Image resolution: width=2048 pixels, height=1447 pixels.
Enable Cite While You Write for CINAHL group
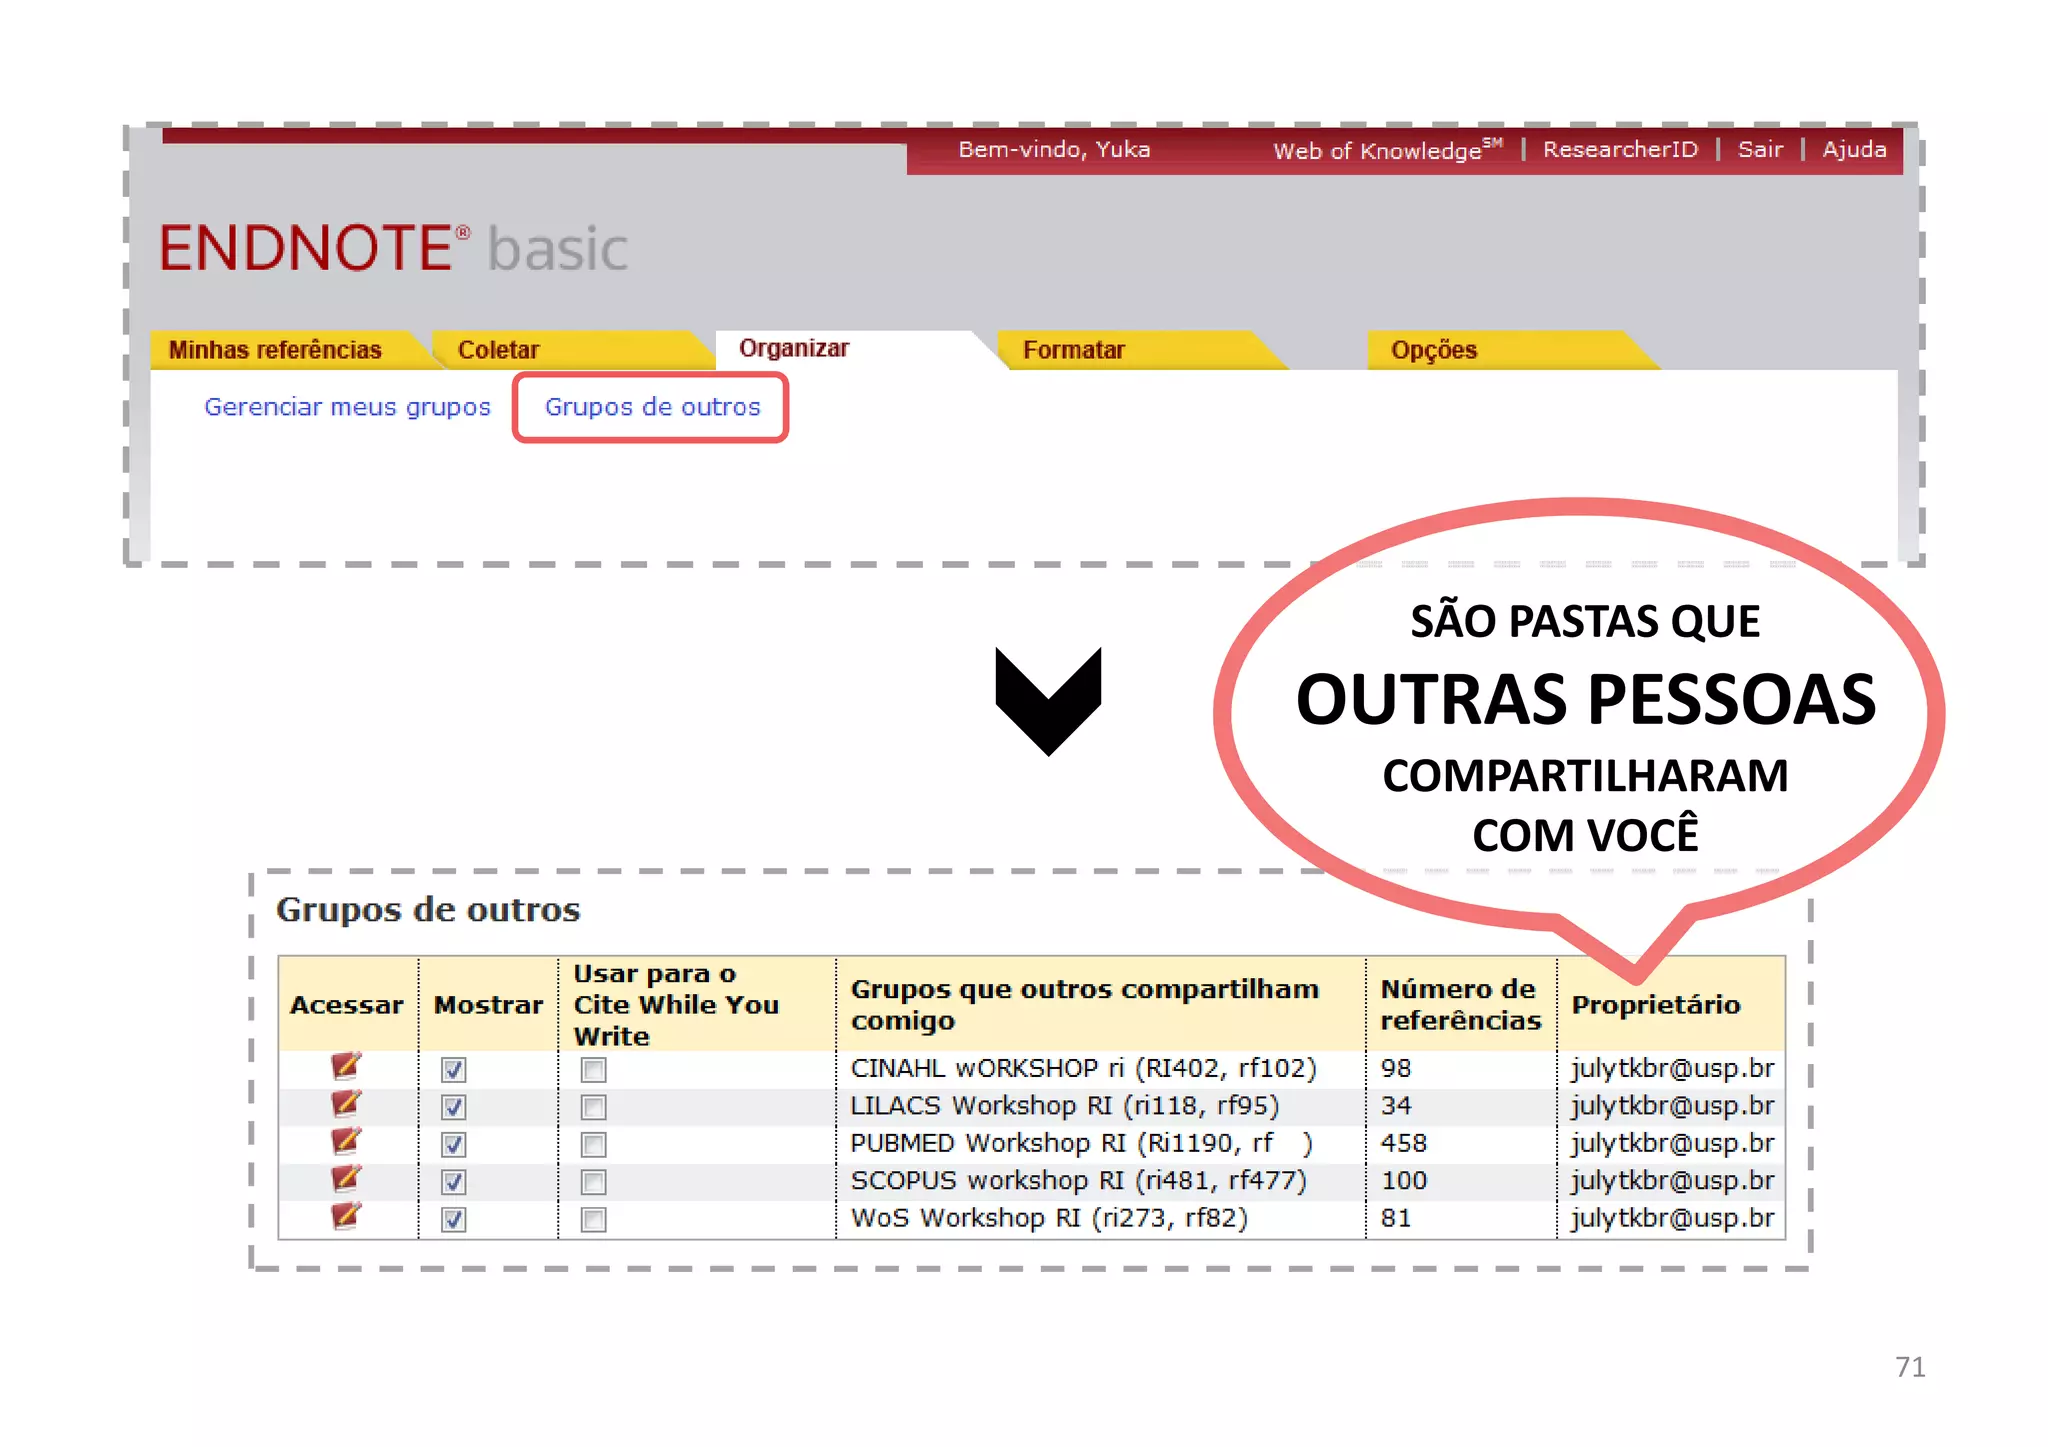[594, 1070]
